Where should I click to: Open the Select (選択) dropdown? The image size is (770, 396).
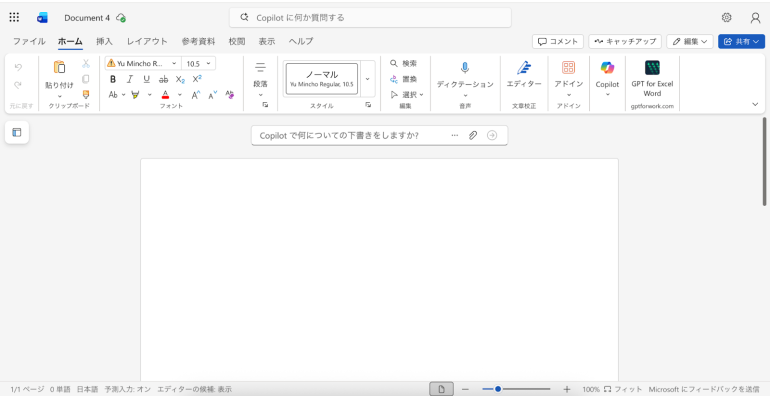[x=407, y=94]
